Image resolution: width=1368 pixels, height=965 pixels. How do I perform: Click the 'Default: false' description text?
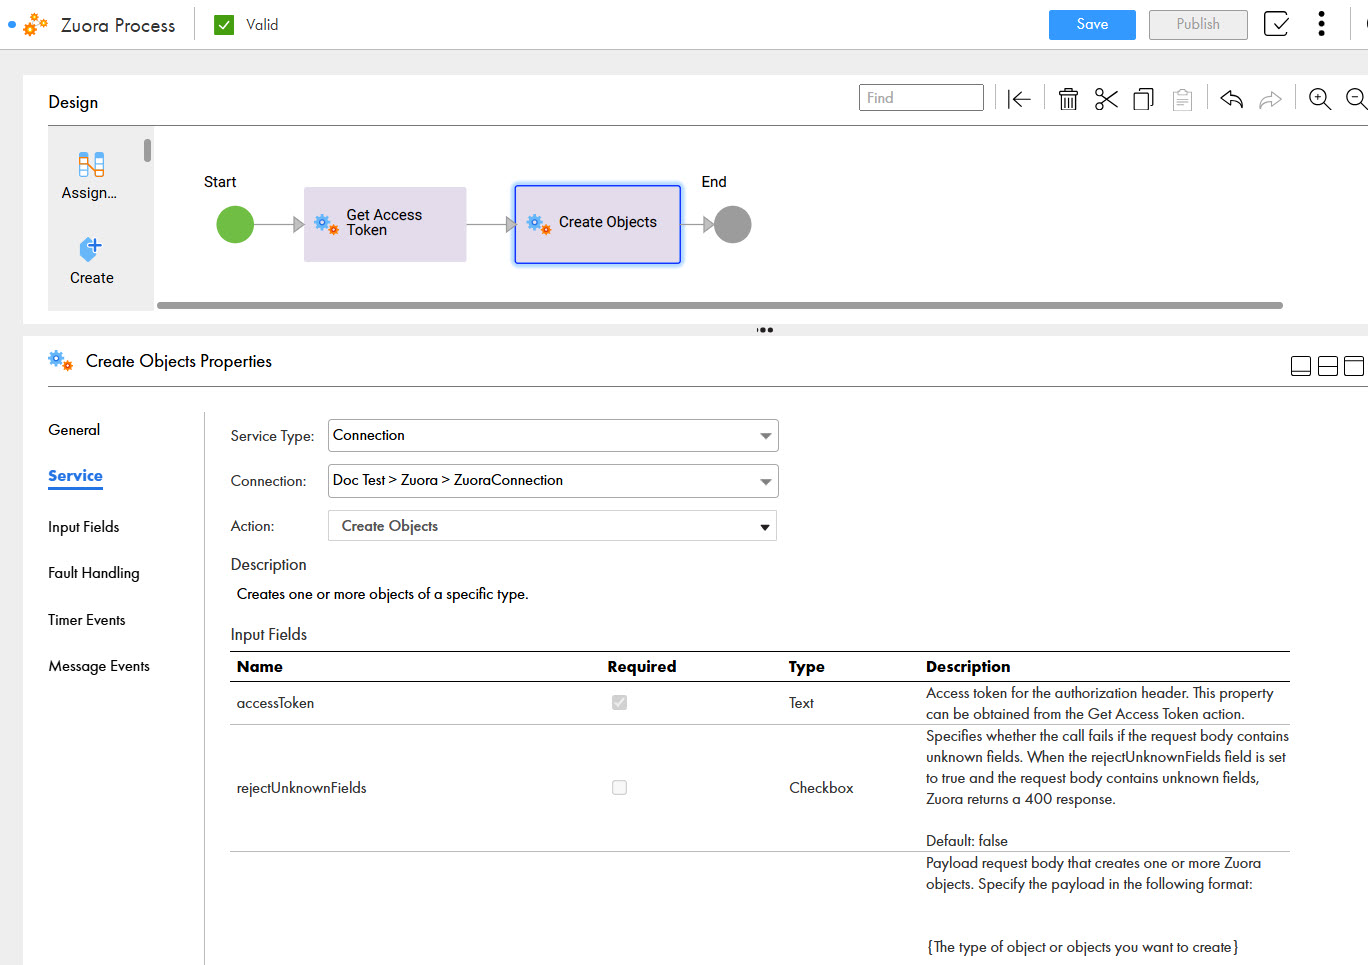click(x=967, y=841)
